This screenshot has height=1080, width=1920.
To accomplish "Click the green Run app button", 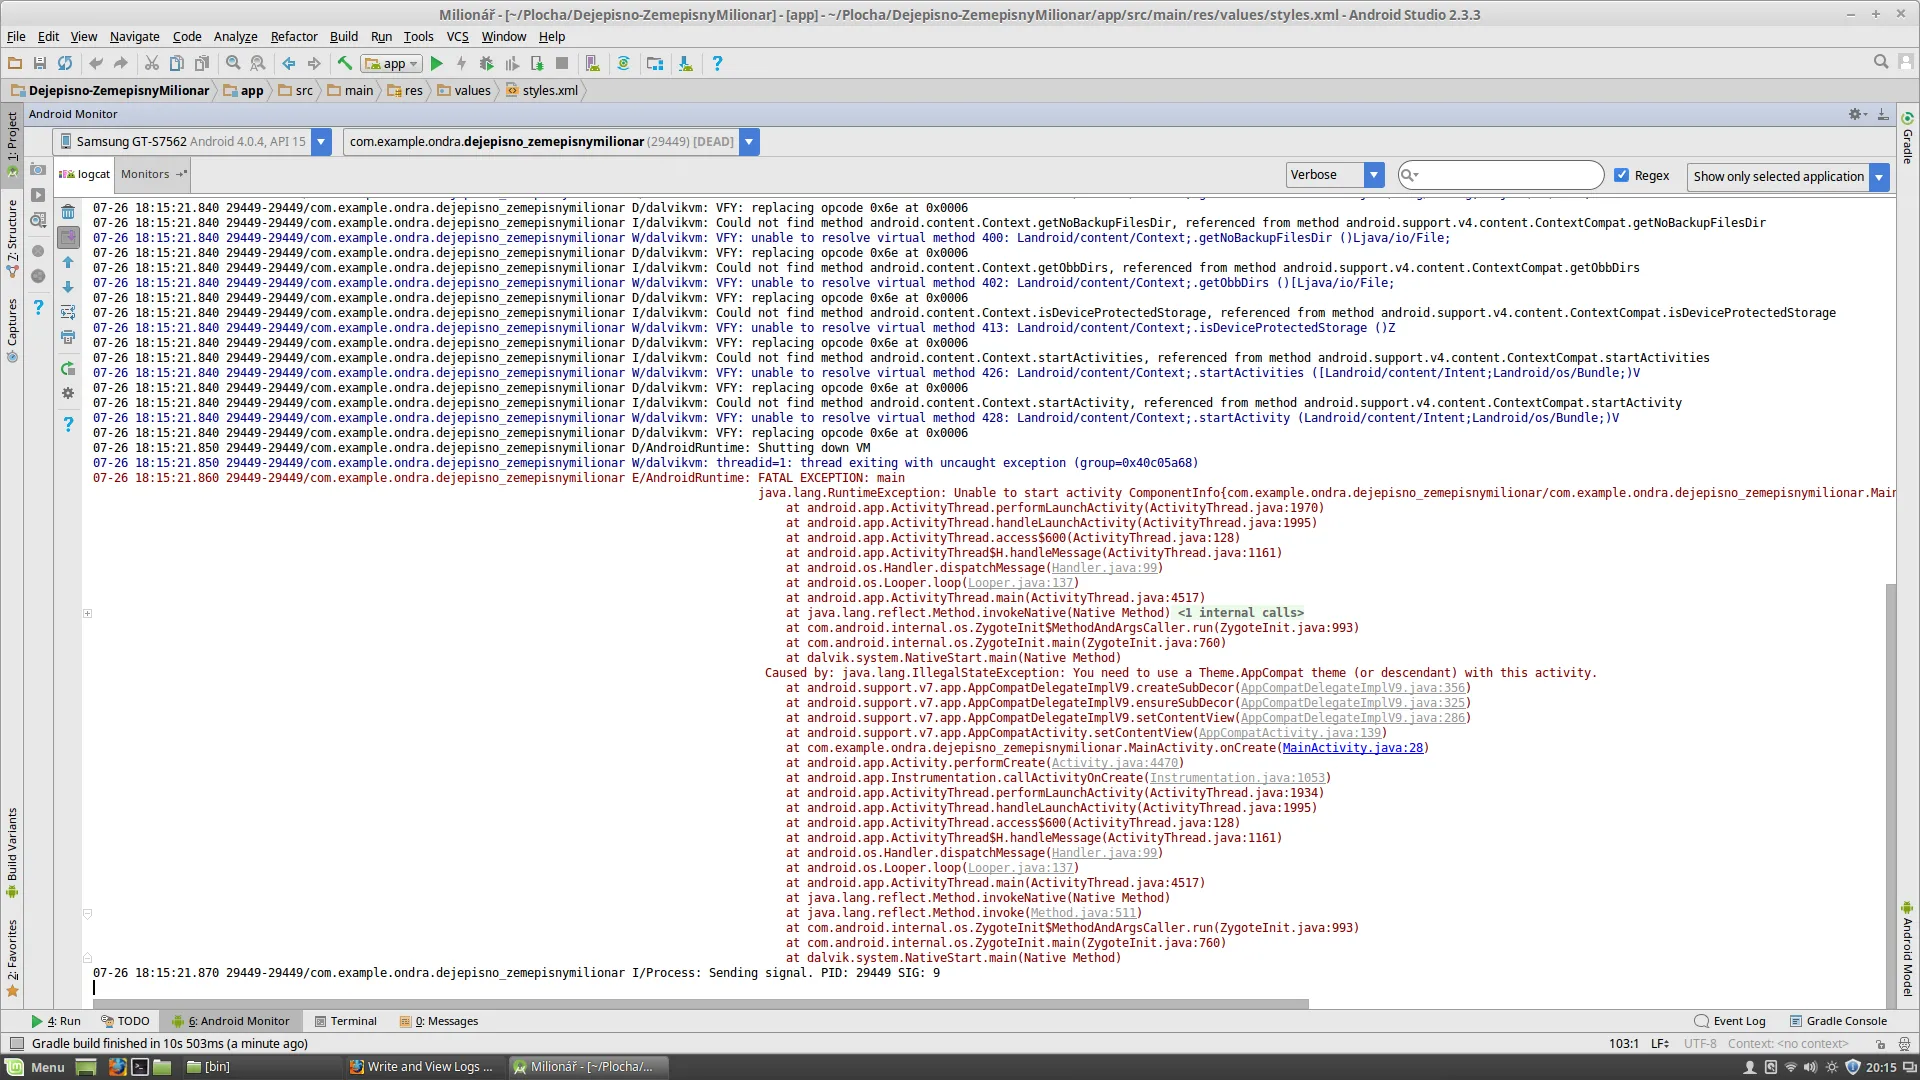I will point(436,63).
